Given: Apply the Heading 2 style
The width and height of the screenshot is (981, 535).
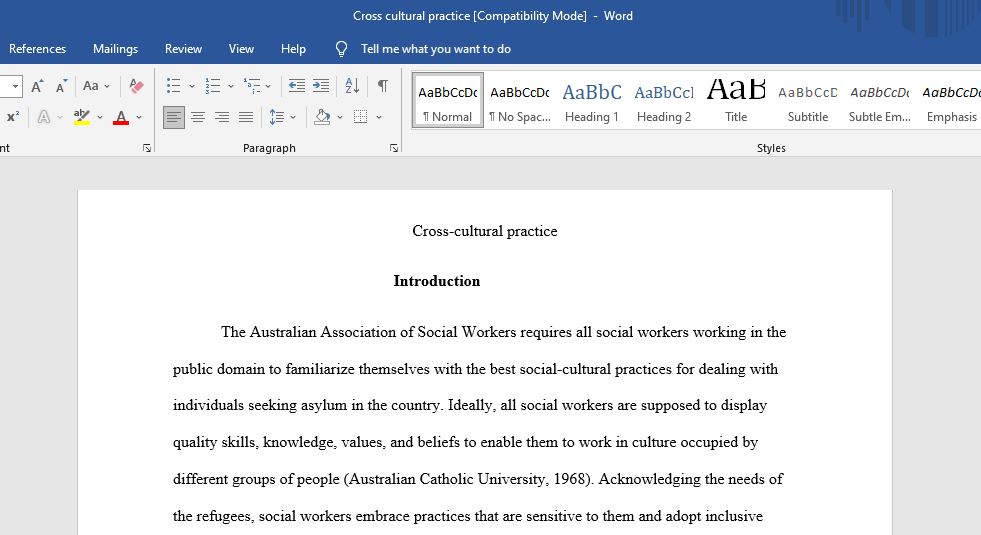Looking at the screenshot, I should pos(664,101).
